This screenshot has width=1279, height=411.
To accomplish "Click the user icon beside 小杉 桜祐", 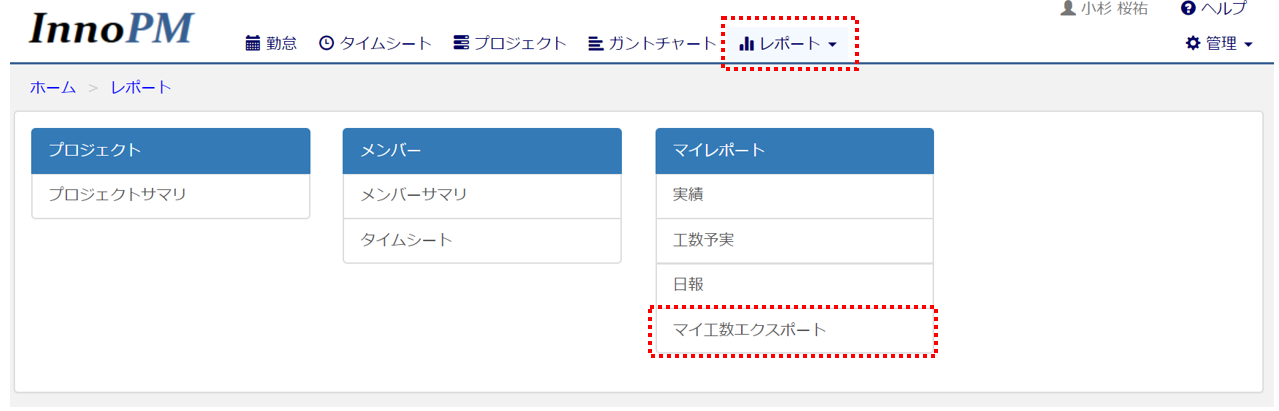I will (x=1068, y=8).
